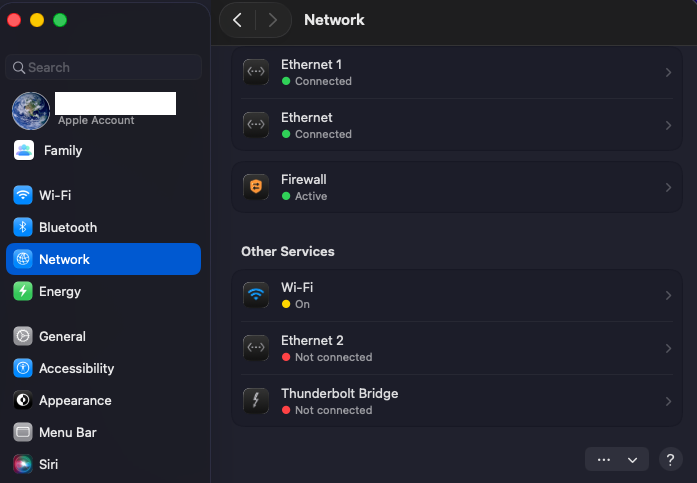The image size is (697, 483).
Task: Click the Family icon in sidebar
Action: click(x=24, y=150)
